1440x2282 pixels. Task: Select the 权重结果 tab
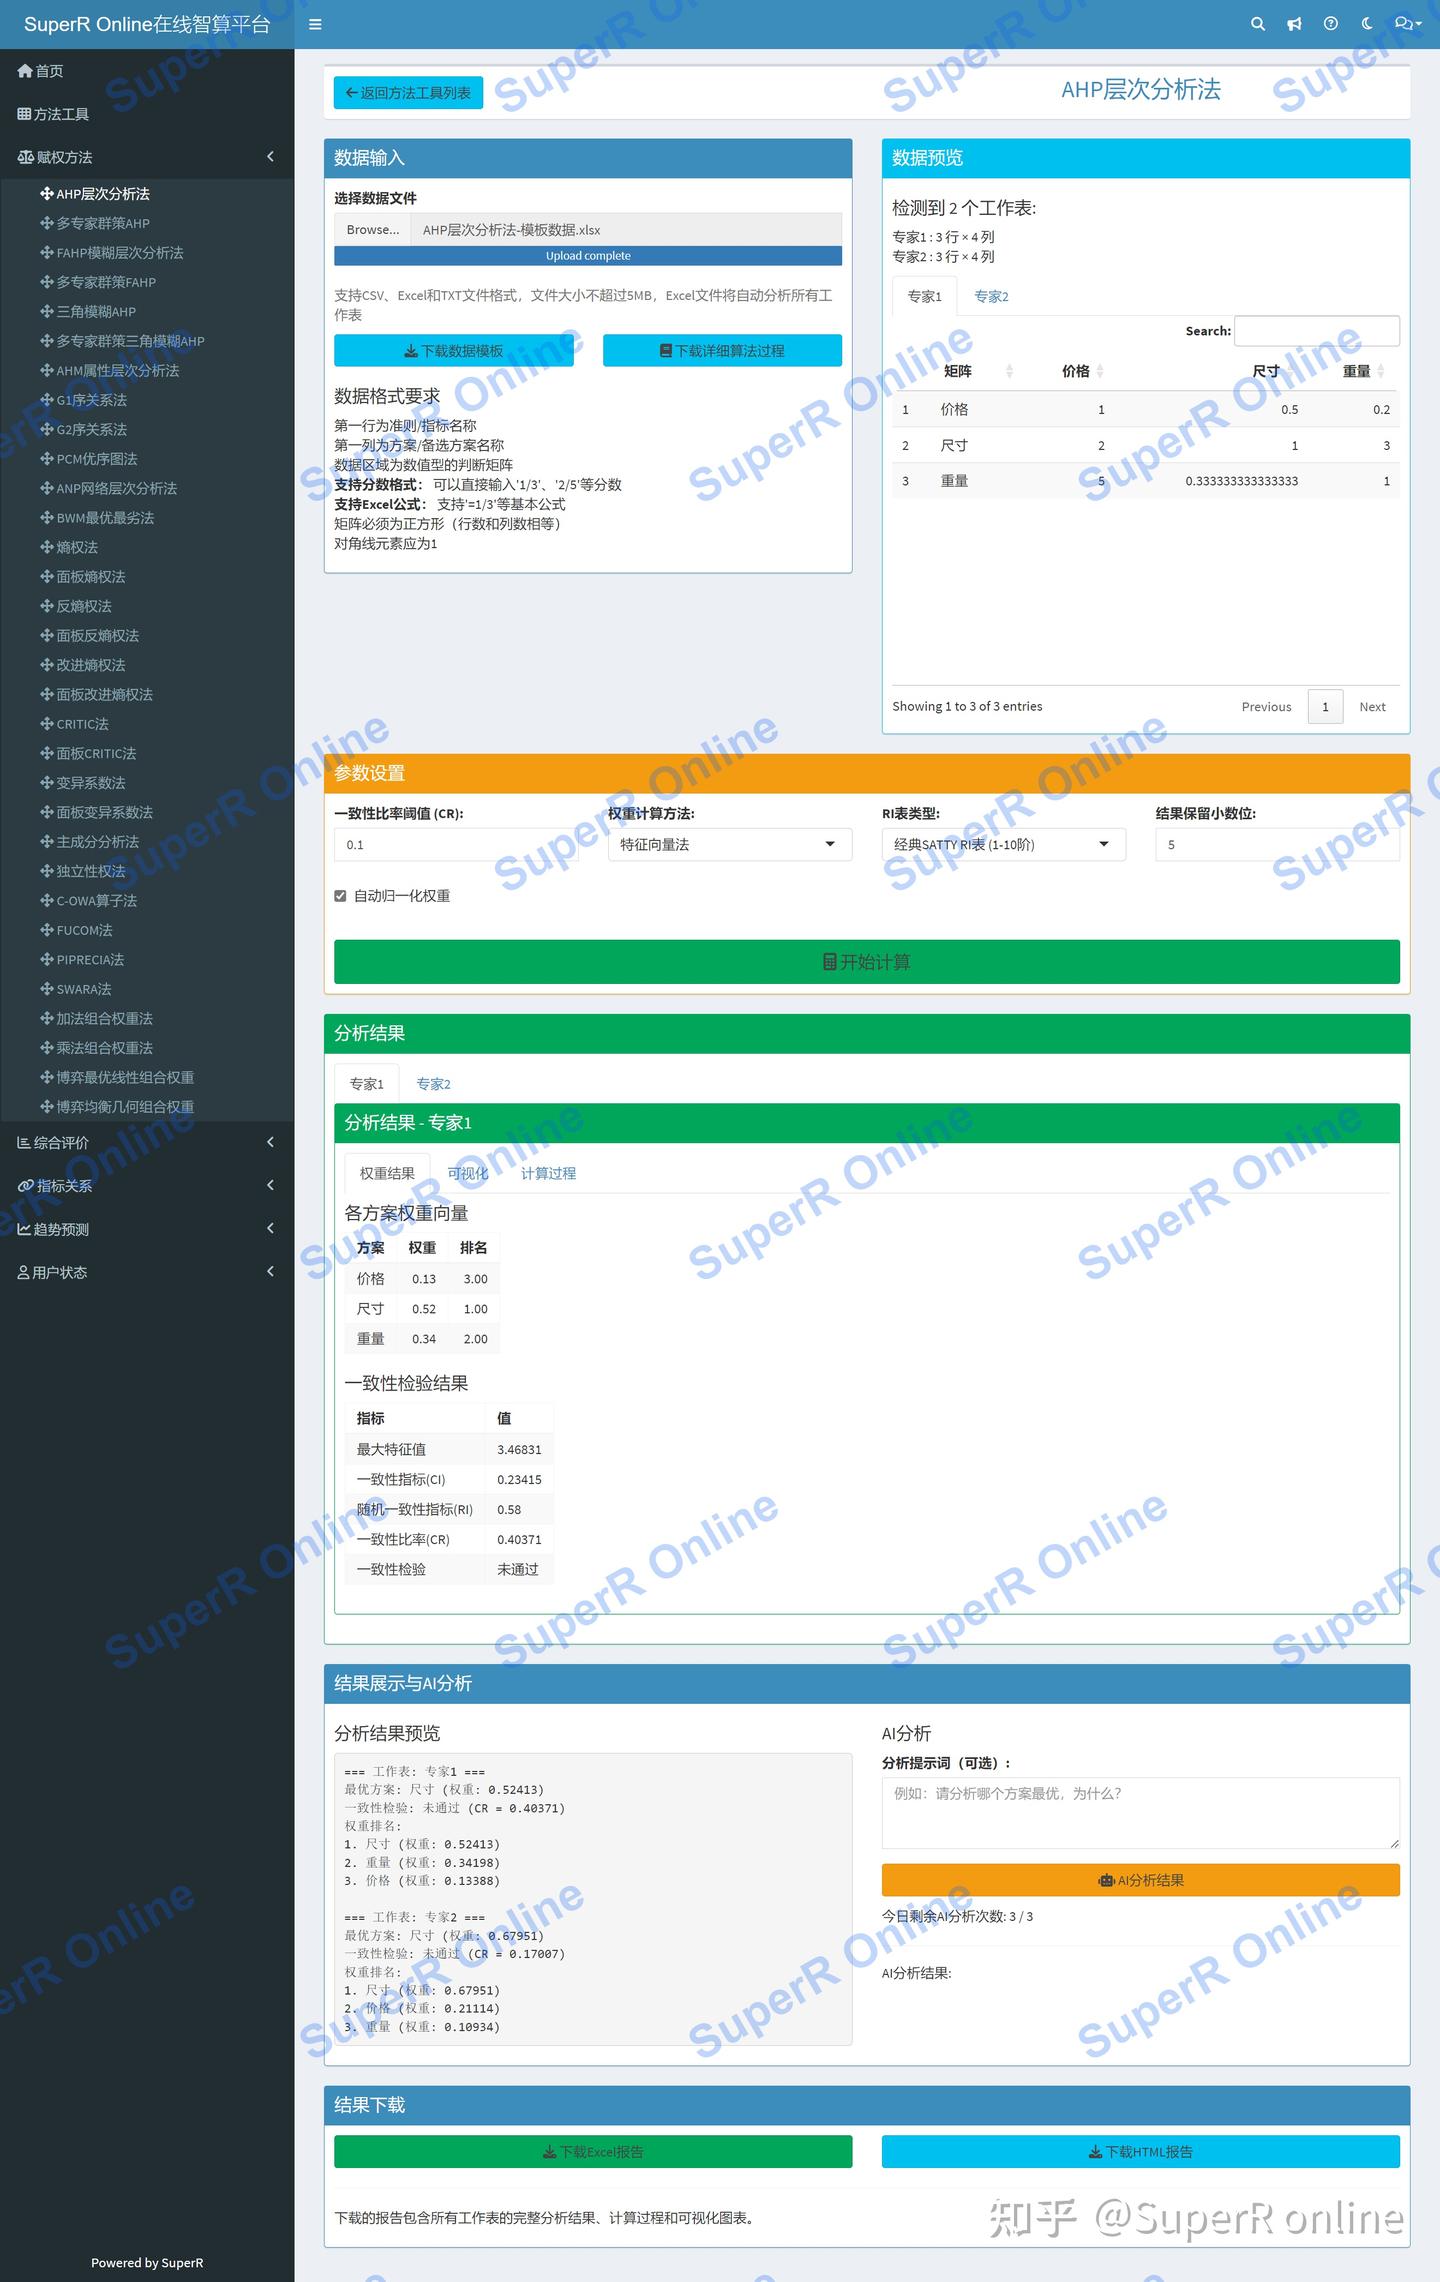coord(387,1173)
